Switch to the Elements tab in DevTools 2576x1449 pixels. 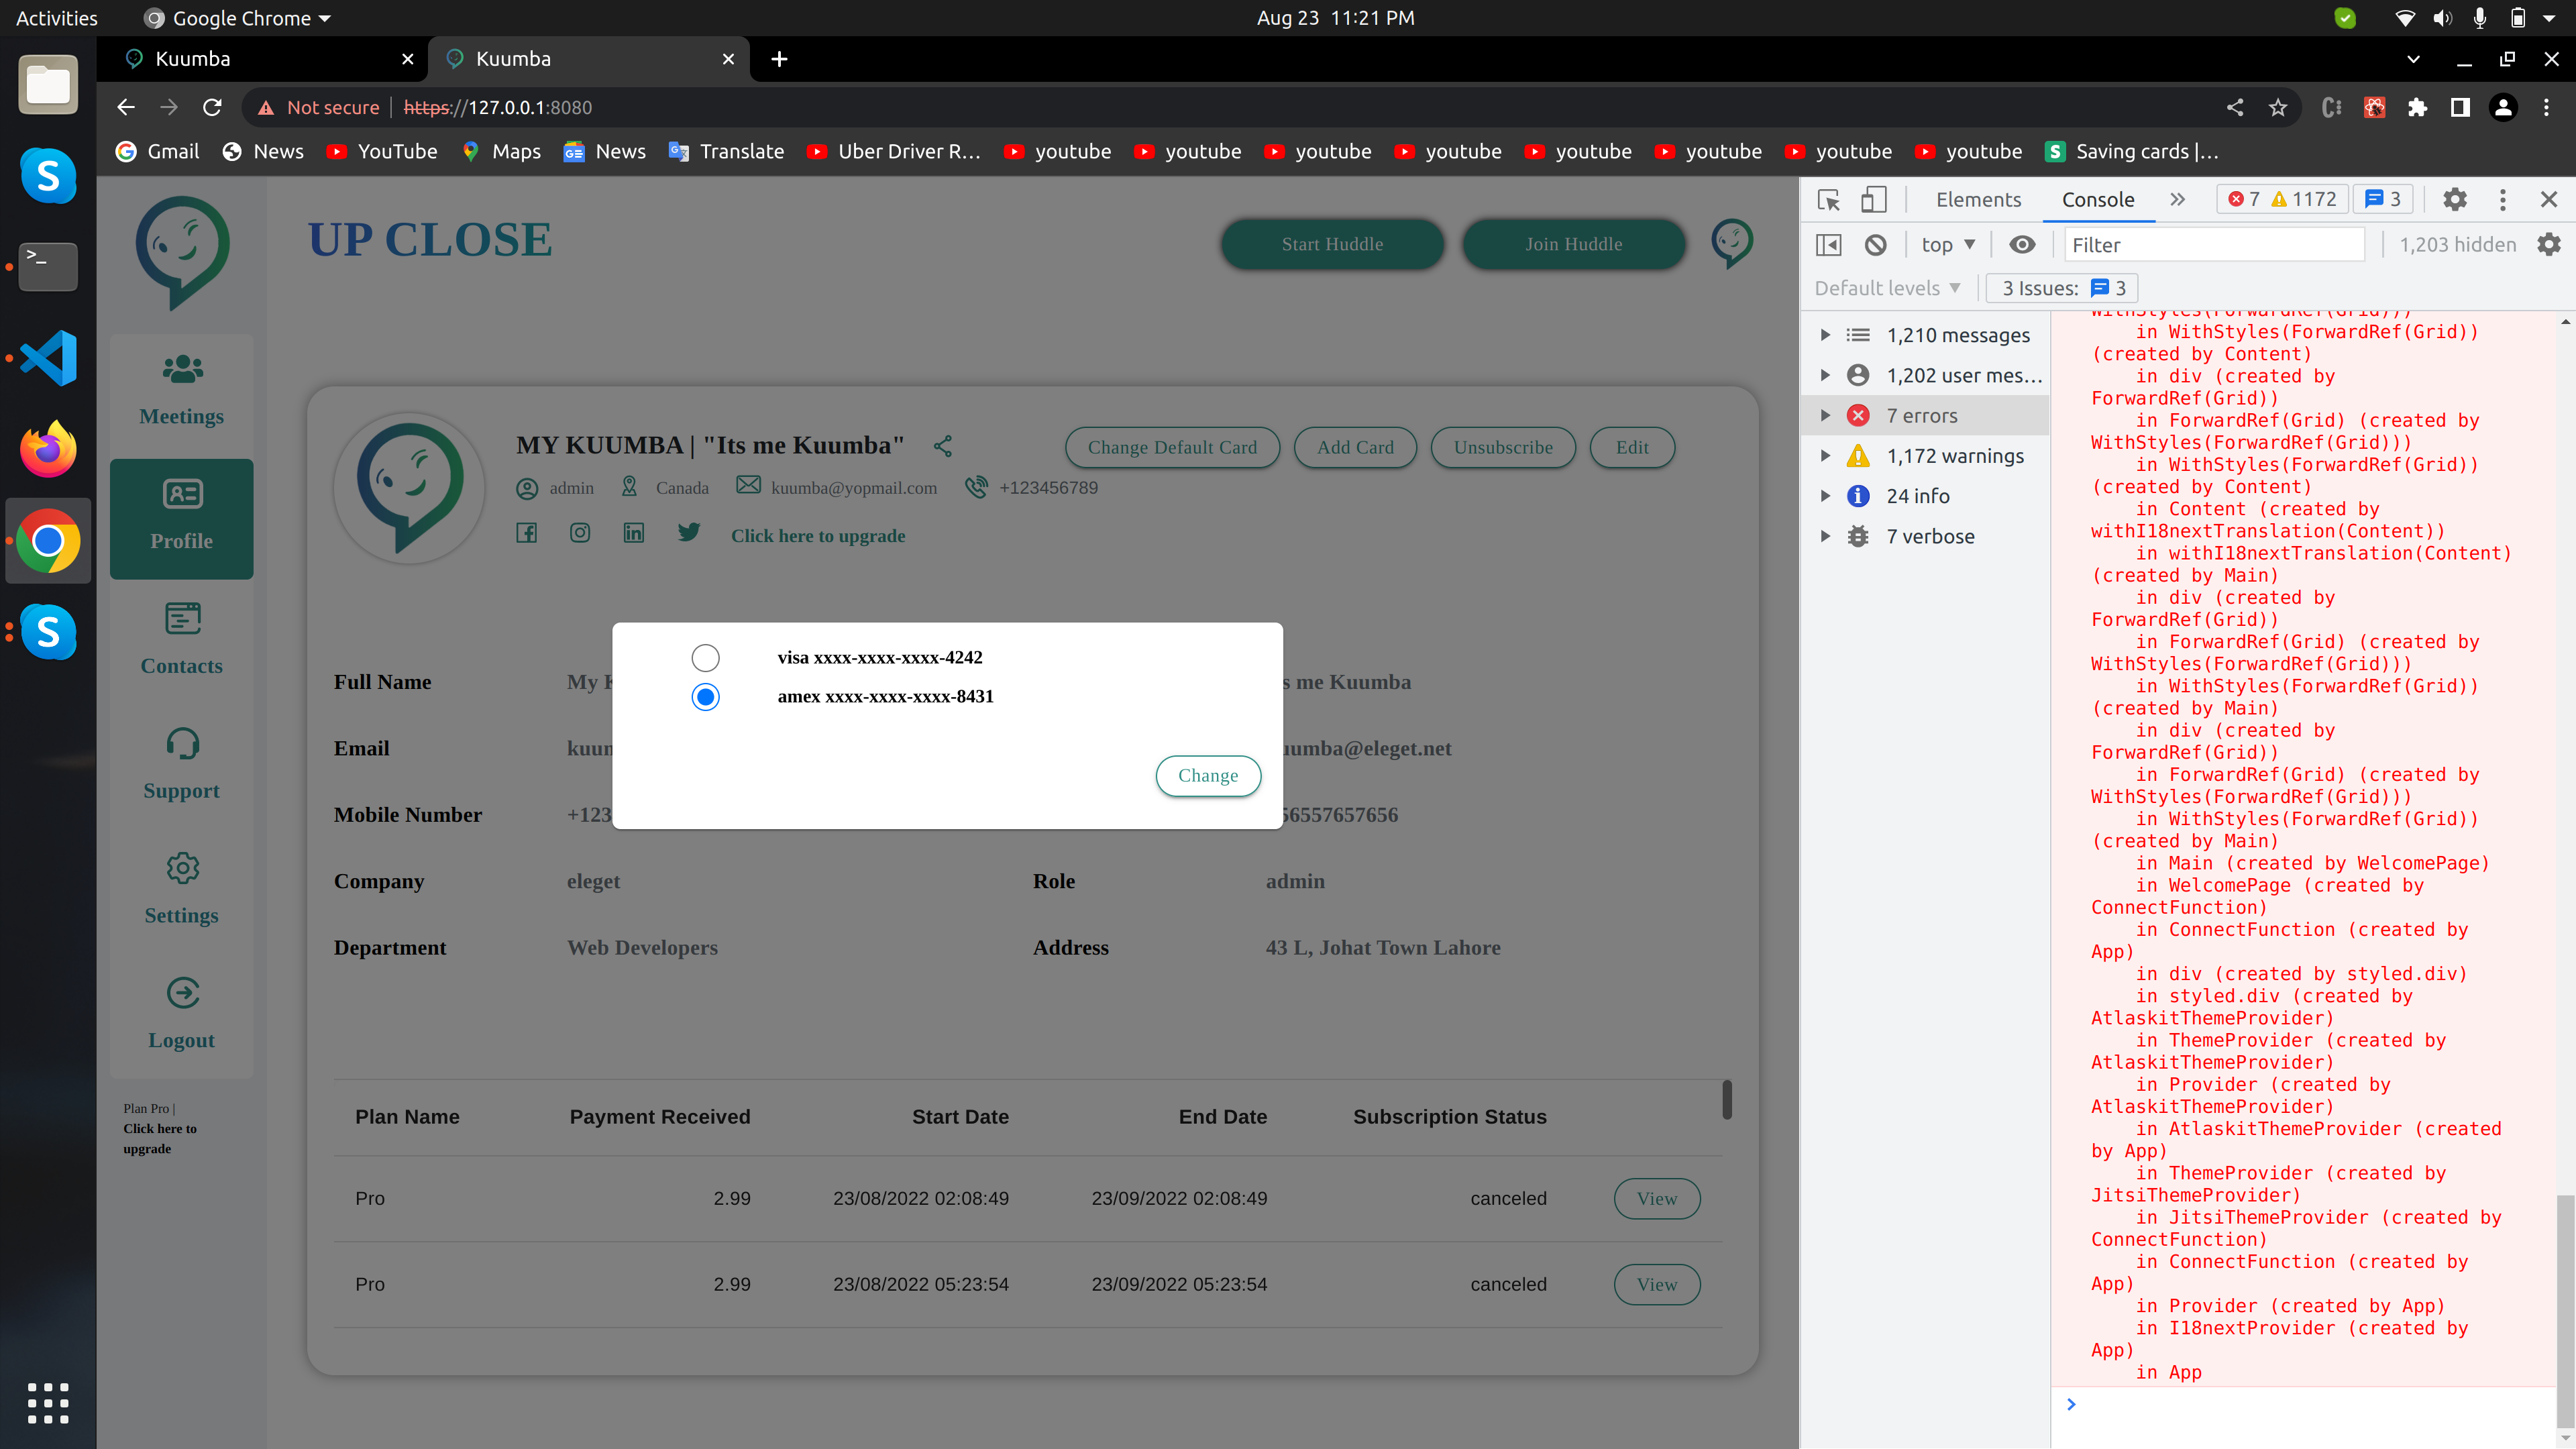[x=1977, y=200]
